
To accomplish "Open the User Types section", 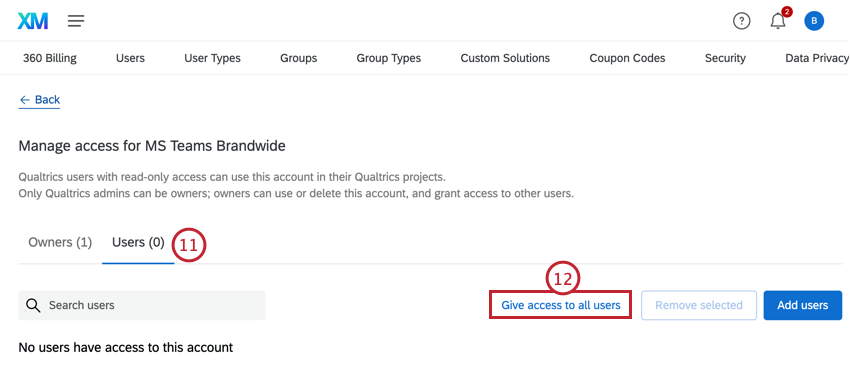I will click(212, 58).
